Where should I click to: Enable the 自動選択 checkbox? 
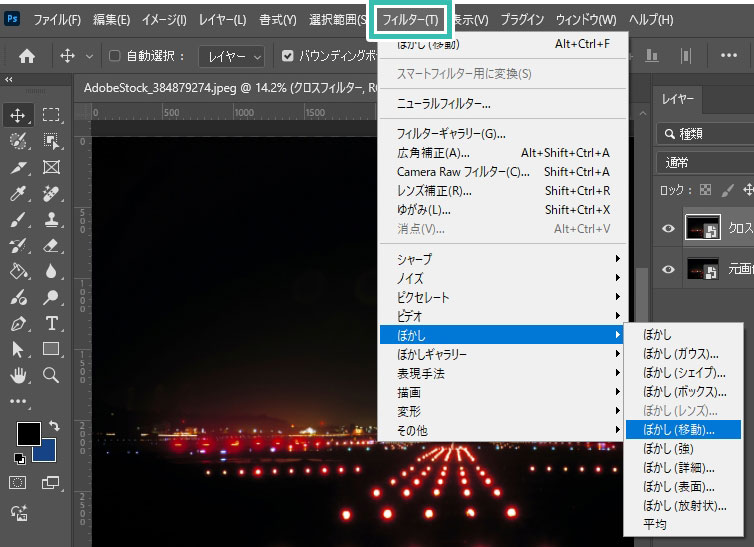click(x=114, y=57)
